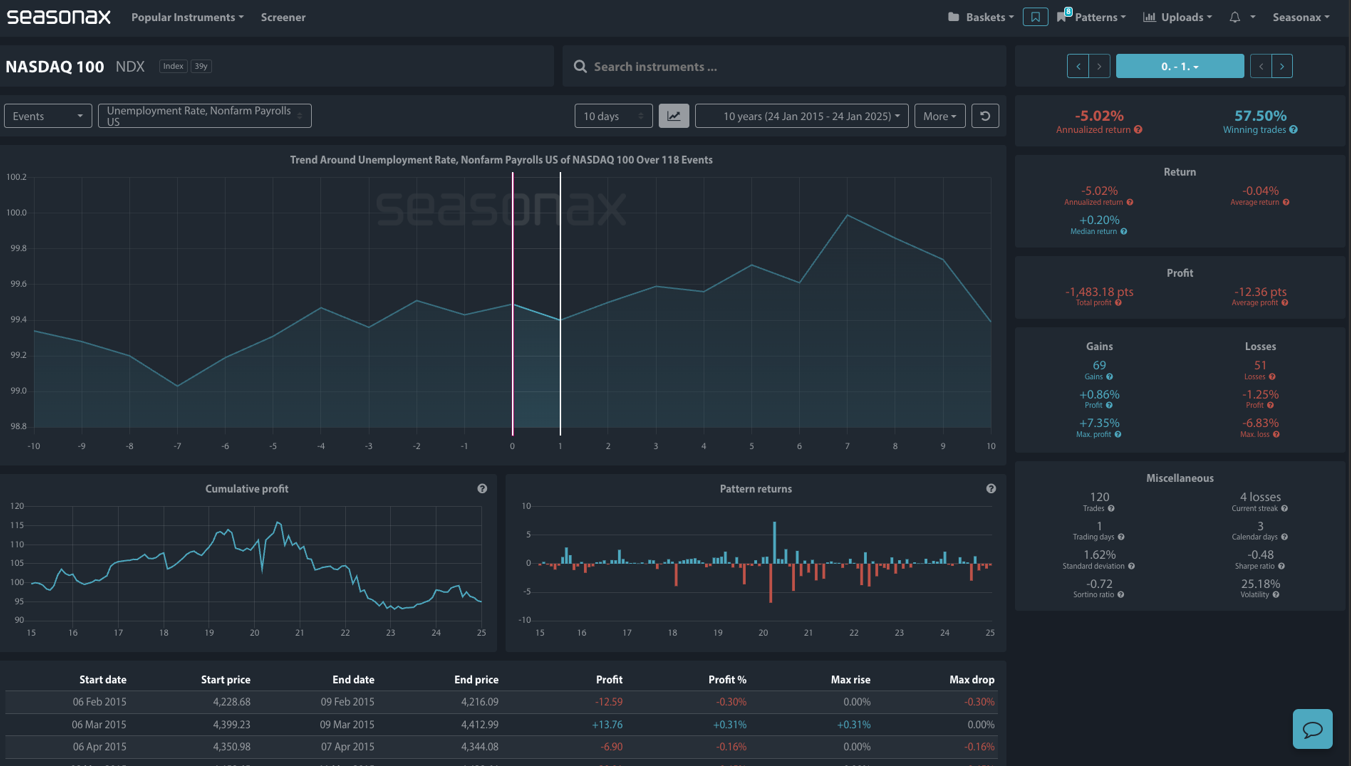Sort table by Max drop column
Image resolution: width=1352 pixels, height=767 pixels.
(972, 680)
